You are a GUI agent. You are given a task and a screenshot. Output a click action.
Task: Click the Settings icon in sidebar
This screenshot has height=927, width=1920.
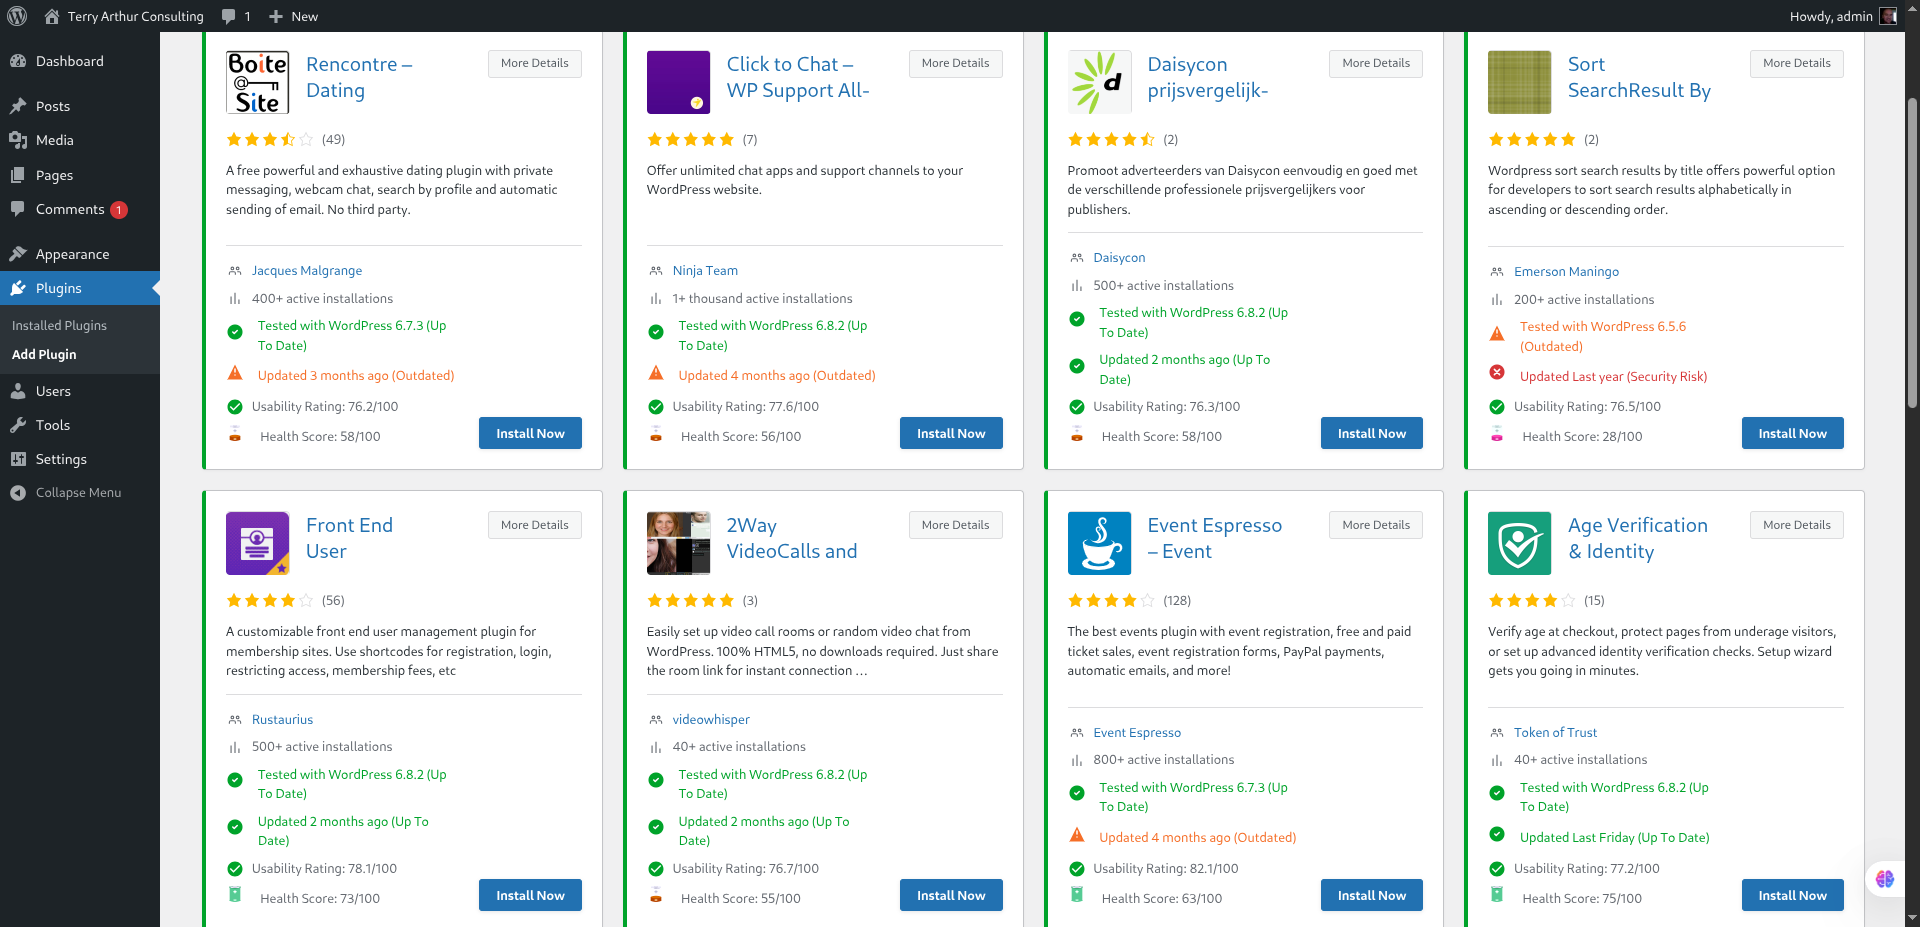[18, 459]
